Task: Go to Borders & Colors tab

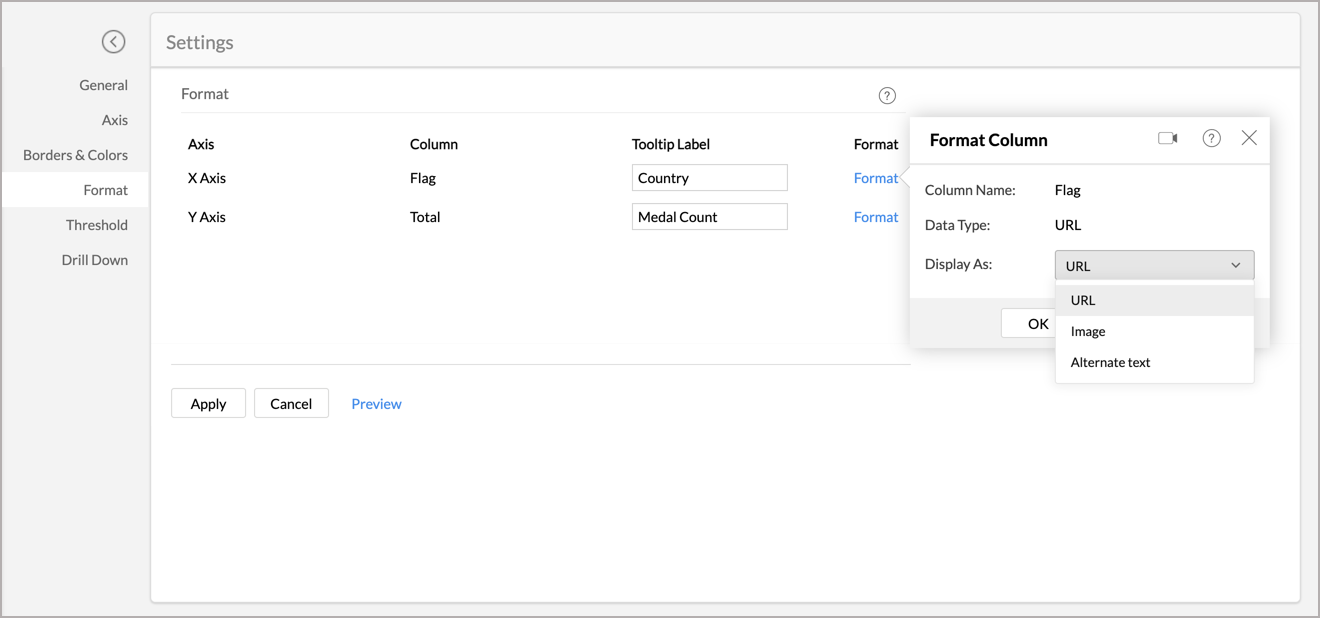Action: [76, 155]
